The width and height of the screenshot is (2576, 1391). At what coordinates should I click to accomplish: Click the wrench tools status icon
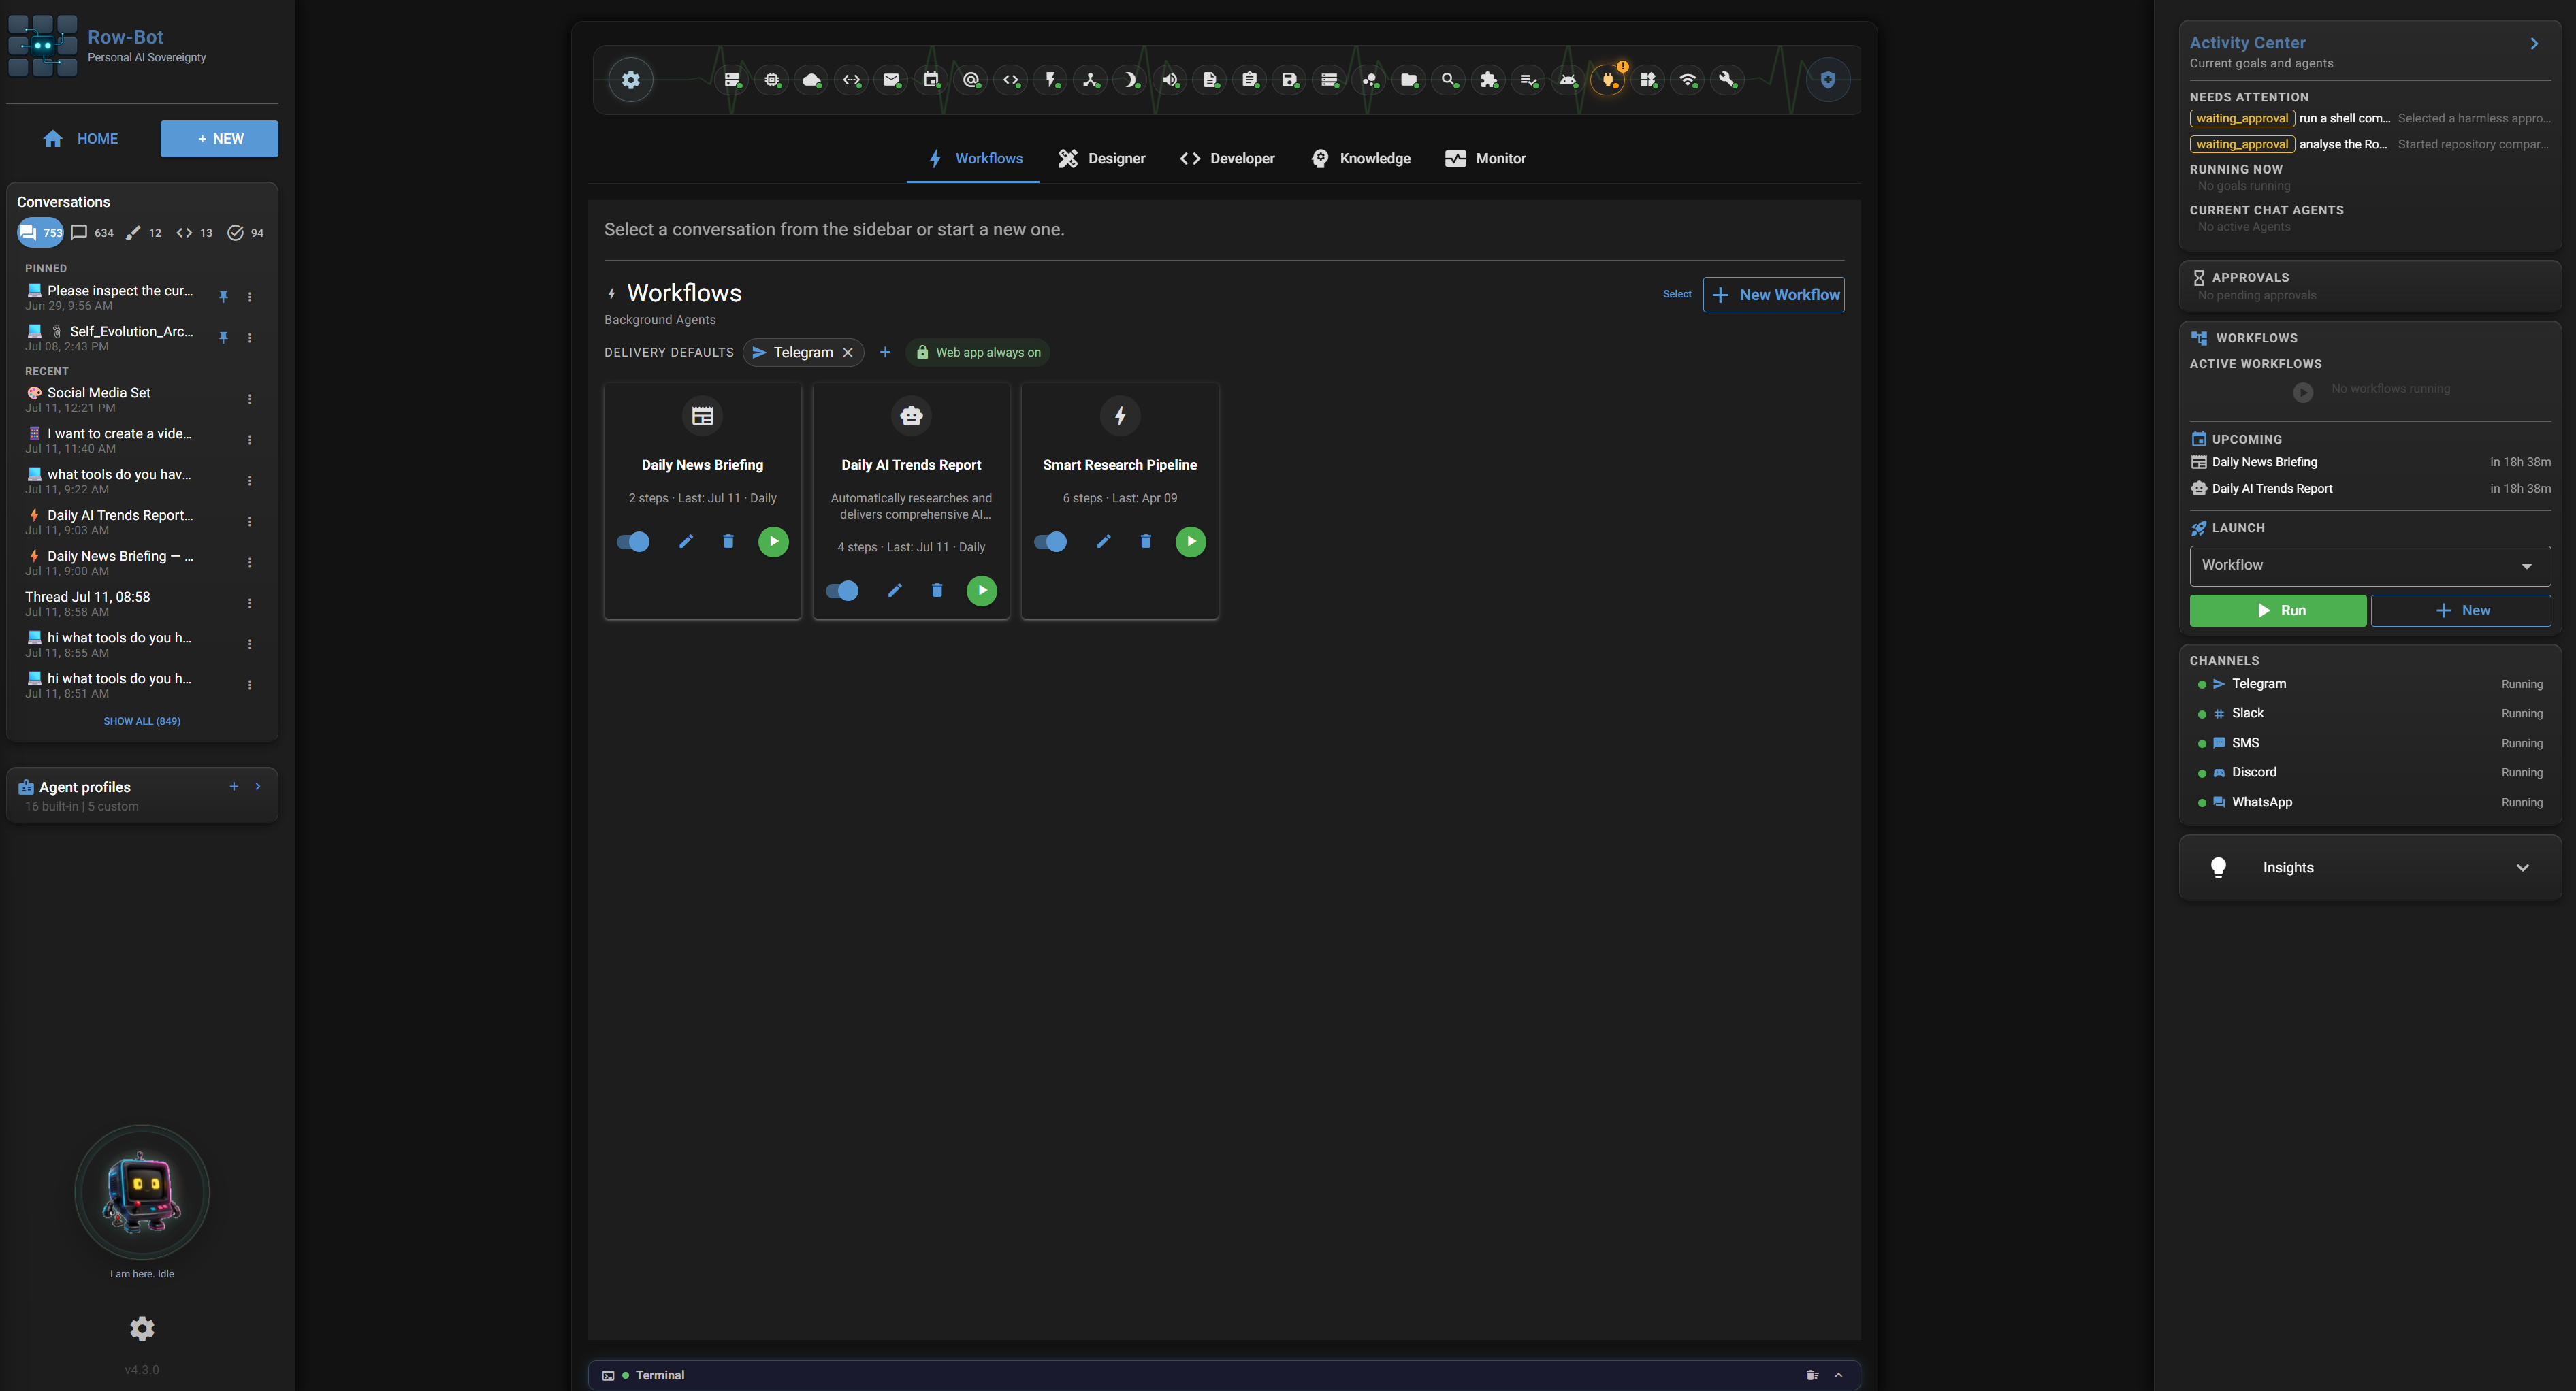[1728, 80]
